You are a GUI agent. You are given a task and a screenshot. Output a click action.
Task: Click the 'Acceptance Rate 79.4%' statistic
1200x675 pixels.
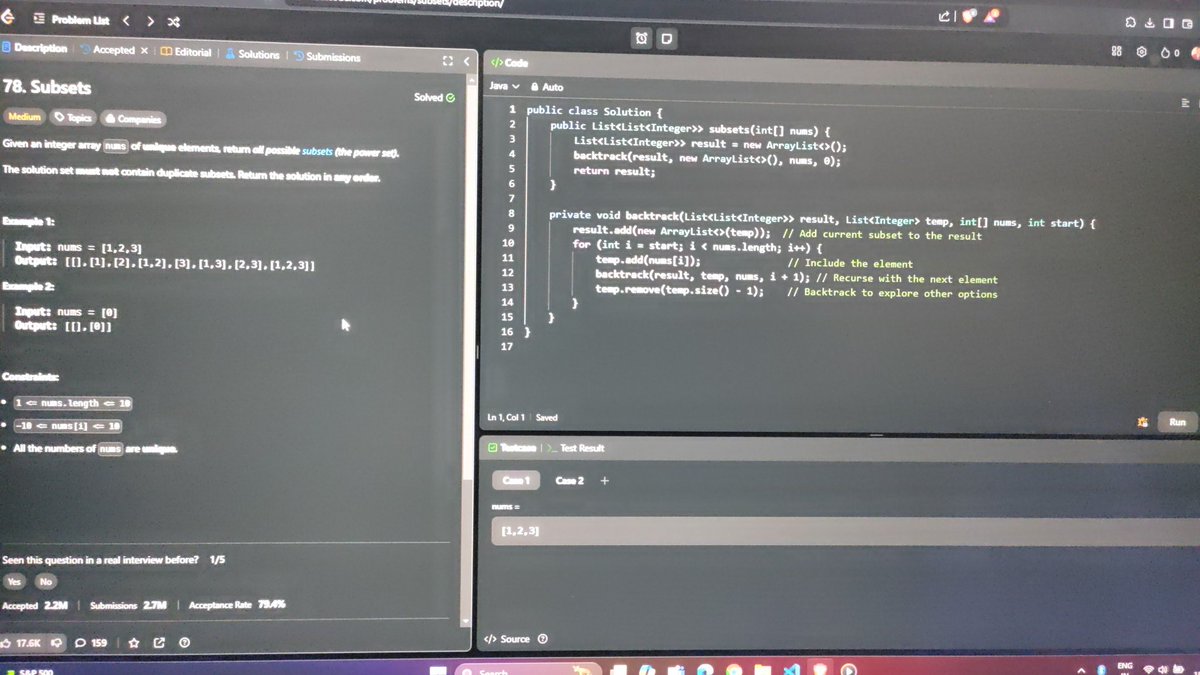pos(238,604)
